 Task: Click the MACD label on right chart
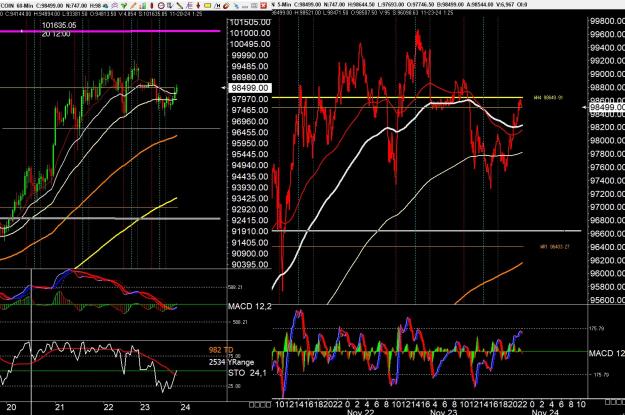[607, 353]
